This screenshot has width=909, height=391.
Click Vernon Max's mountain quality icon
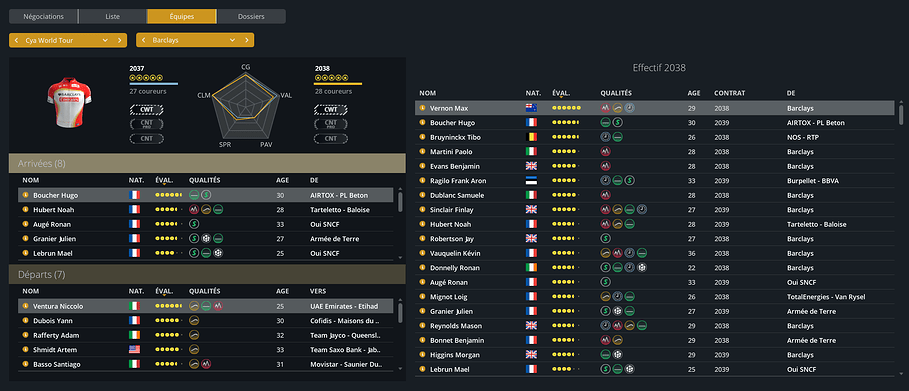(x=605, y=108)
